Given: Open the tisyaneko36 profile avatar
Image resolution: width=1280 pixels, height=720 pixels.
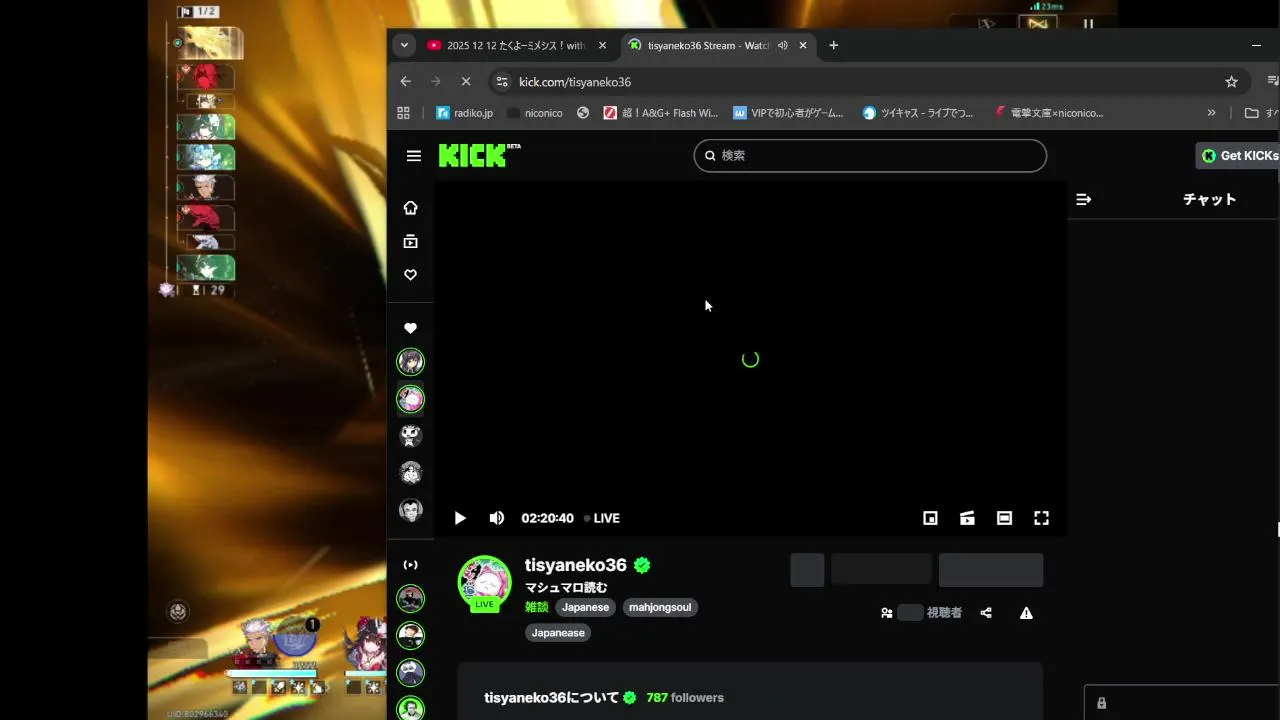Looking at the screenshot, I should 484,583.
